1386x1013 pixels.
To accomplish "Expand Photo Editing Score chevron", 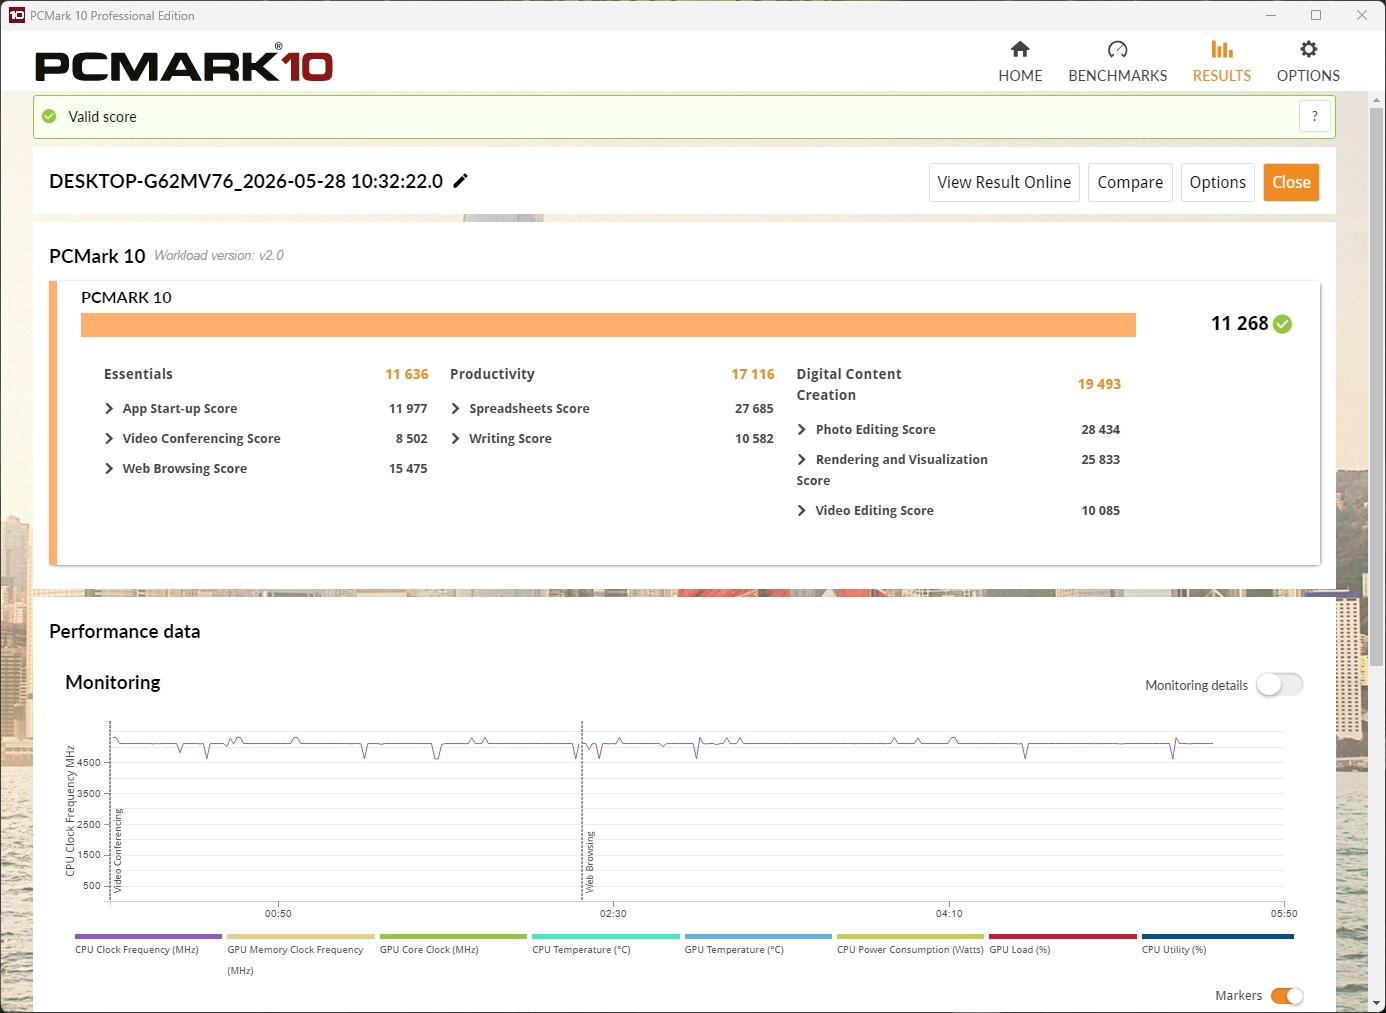I will point(802,429).
